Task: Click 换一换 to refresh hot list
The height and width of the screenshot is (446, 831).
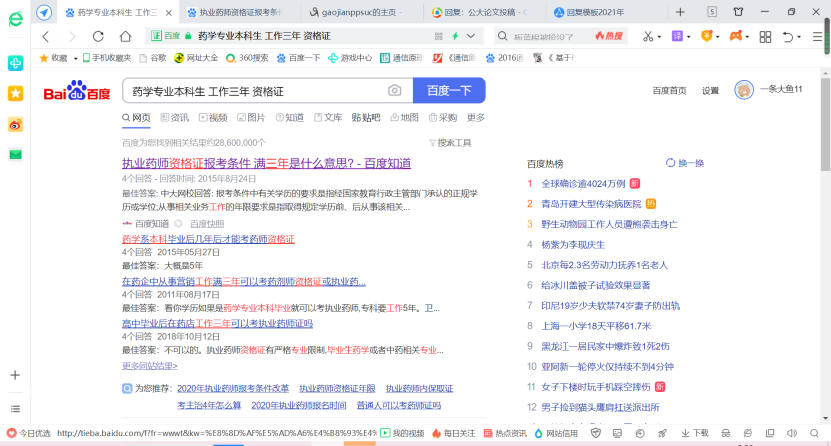Action: (685, 163)
